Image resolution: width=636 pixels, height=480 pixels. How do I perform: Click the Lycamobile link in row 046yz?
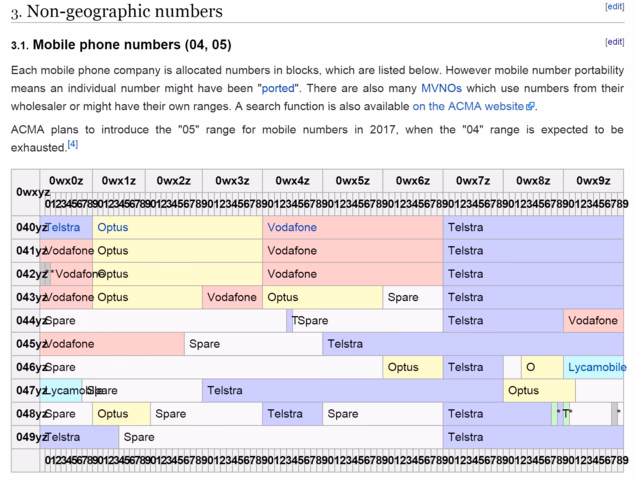[596, 367]
